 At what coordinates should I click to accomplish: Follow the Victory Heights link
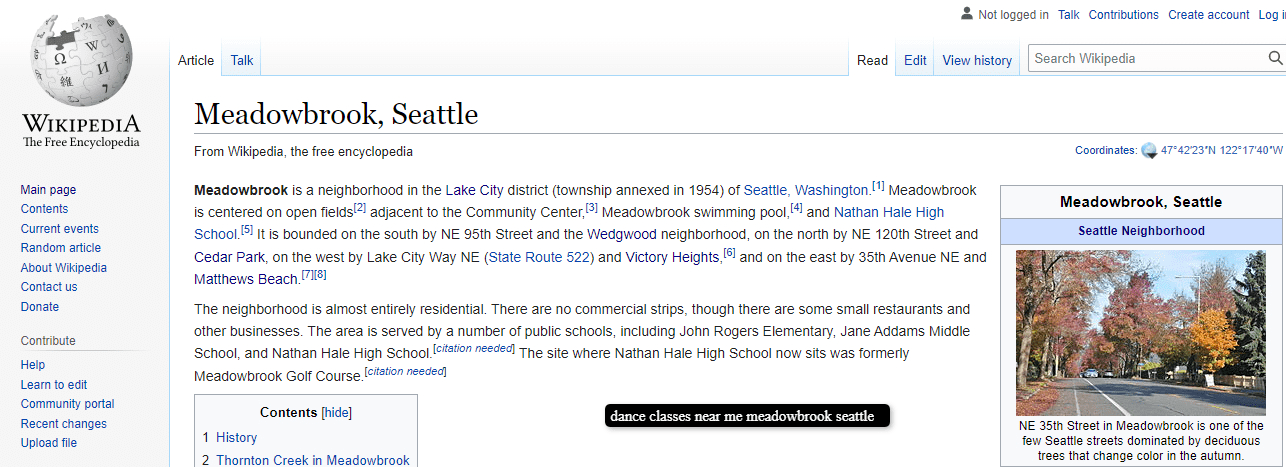point(673,257)
